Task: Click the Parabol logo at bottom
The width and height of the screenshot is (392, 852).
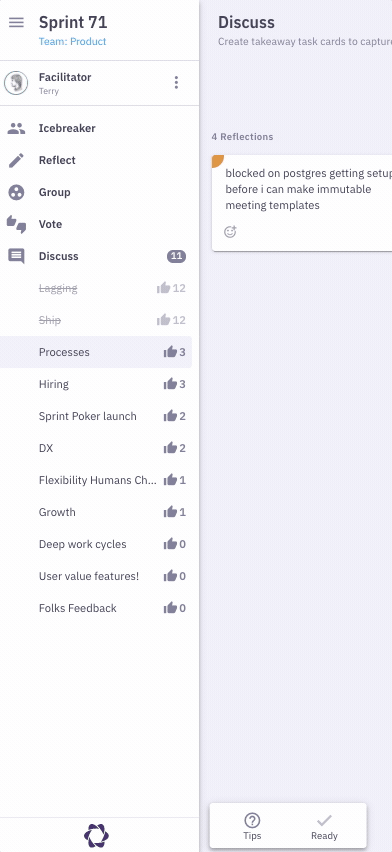Action: point(96,835)
